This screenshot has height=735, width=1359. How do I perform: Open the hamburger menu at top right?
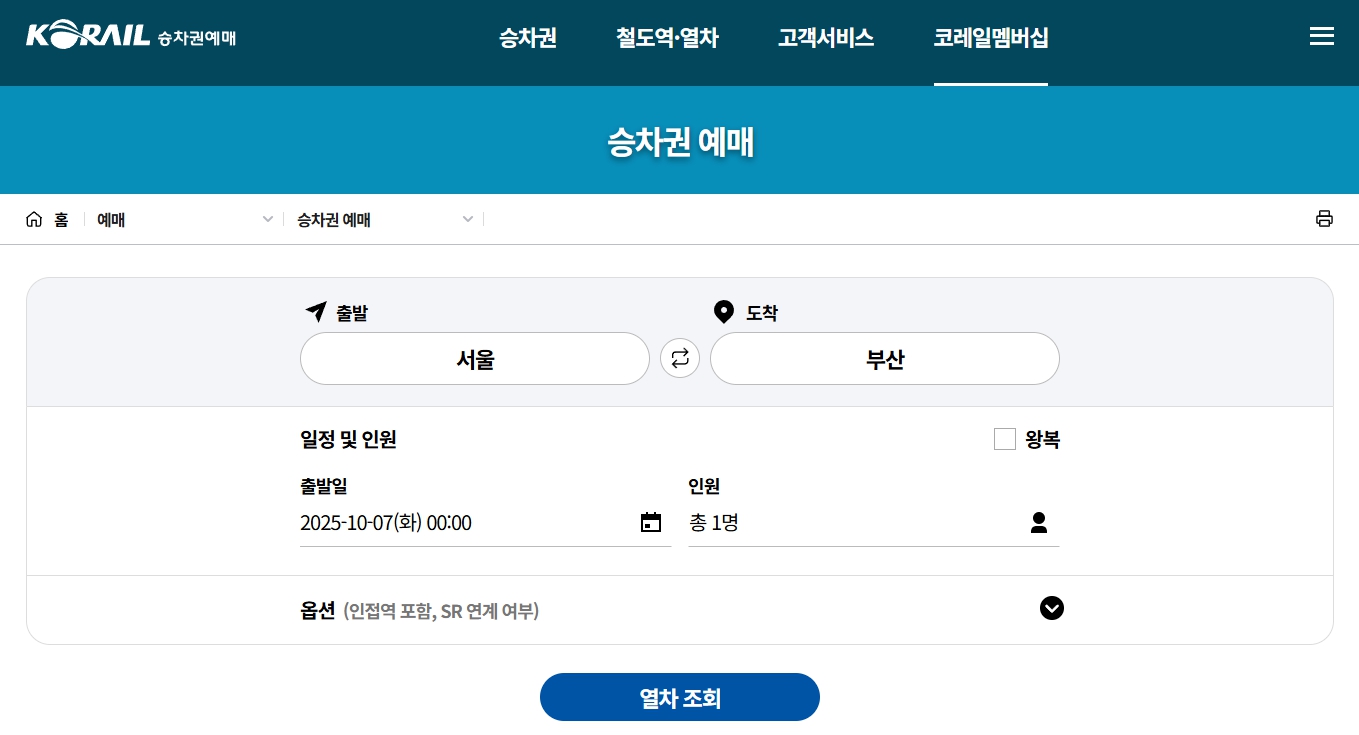1322,36
